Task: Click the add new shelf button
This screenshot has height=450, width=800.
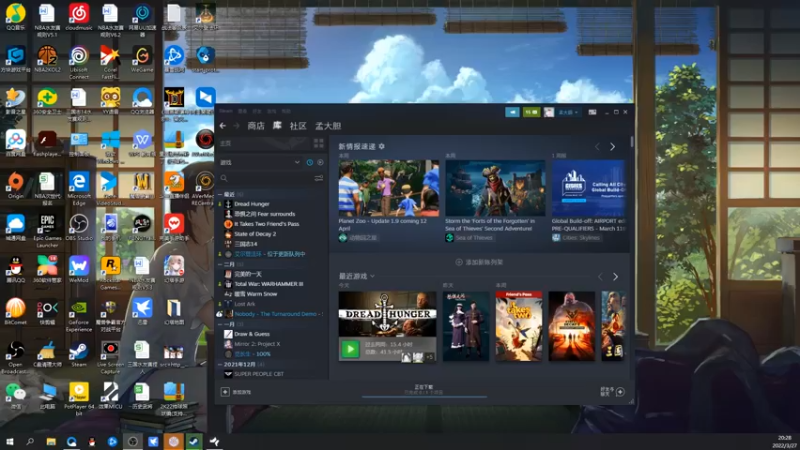Action: click(479, 262)
